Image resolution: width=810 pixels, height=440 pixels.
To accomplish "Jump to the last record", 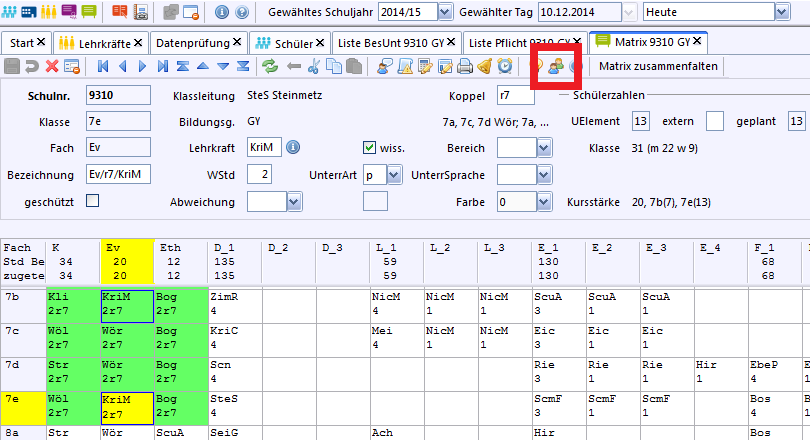I will pos(163,66).
